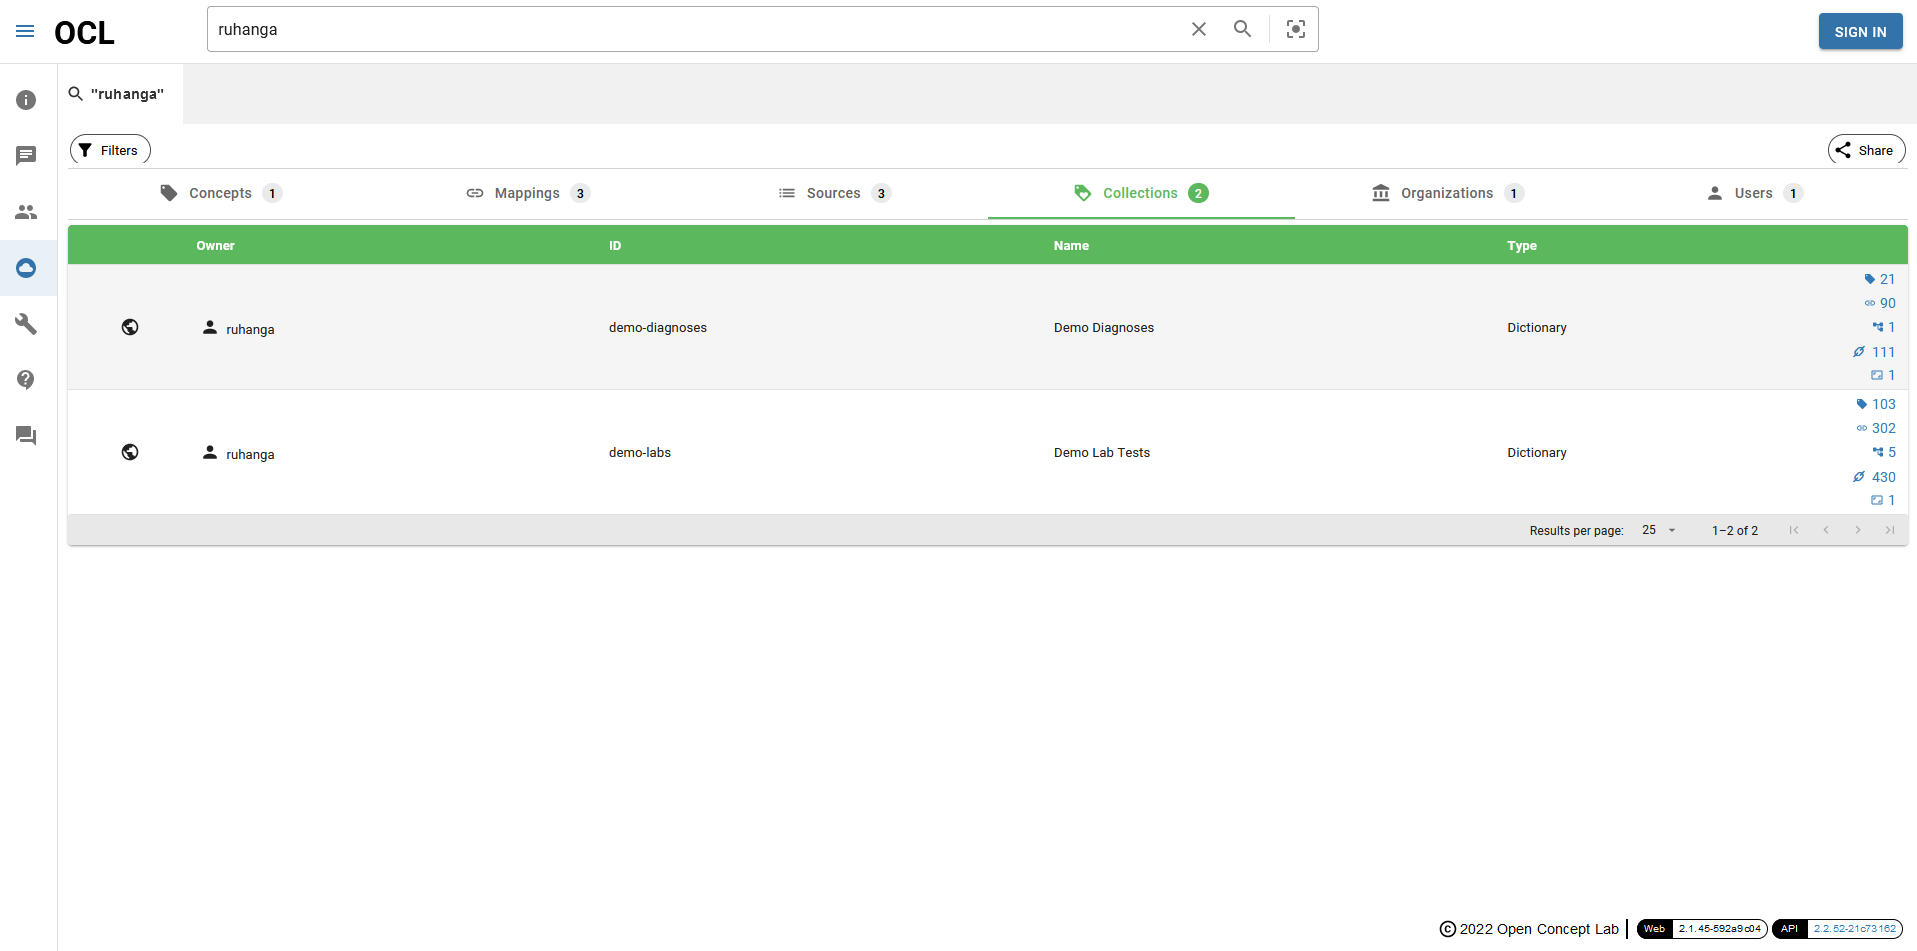1917x951 pixels.
Task: Select the cloud icon in the left sidebar
Action: point(26,268)
